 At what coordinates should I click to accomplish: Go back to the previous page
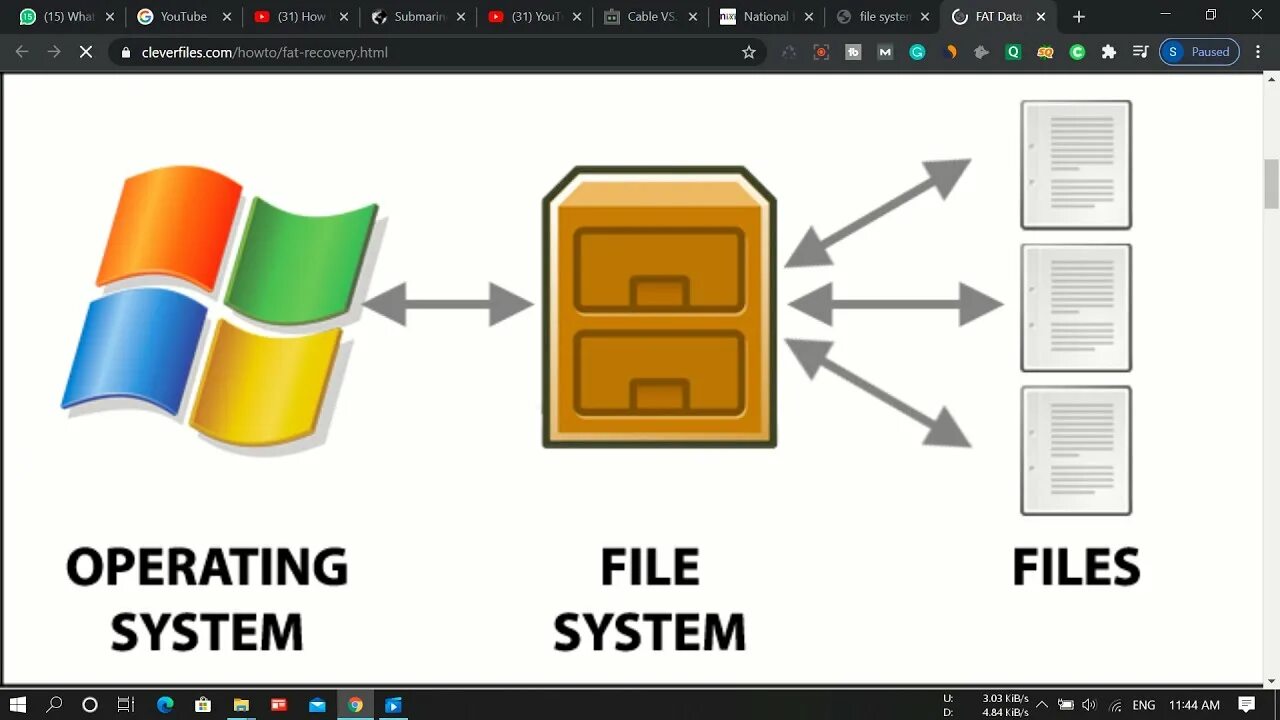22,52
